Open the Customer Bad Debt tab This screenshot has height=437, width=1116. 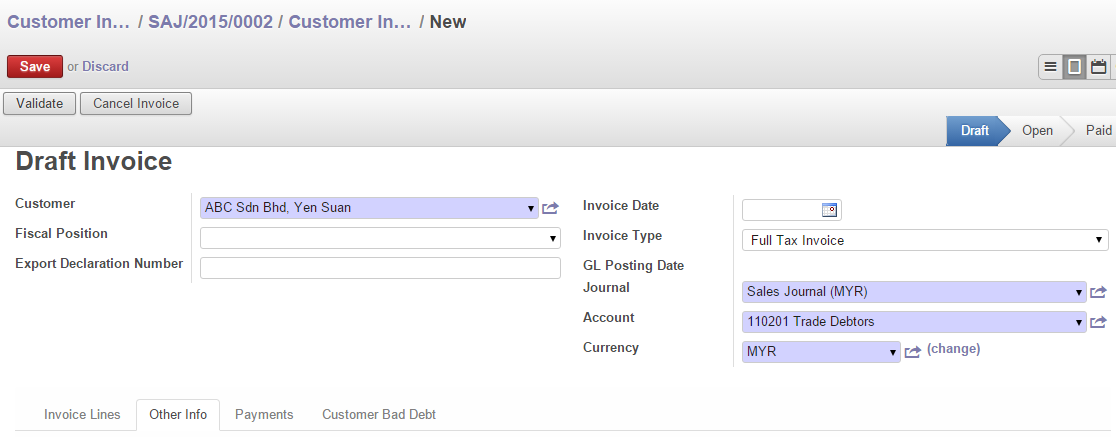(x=379, y=415)
